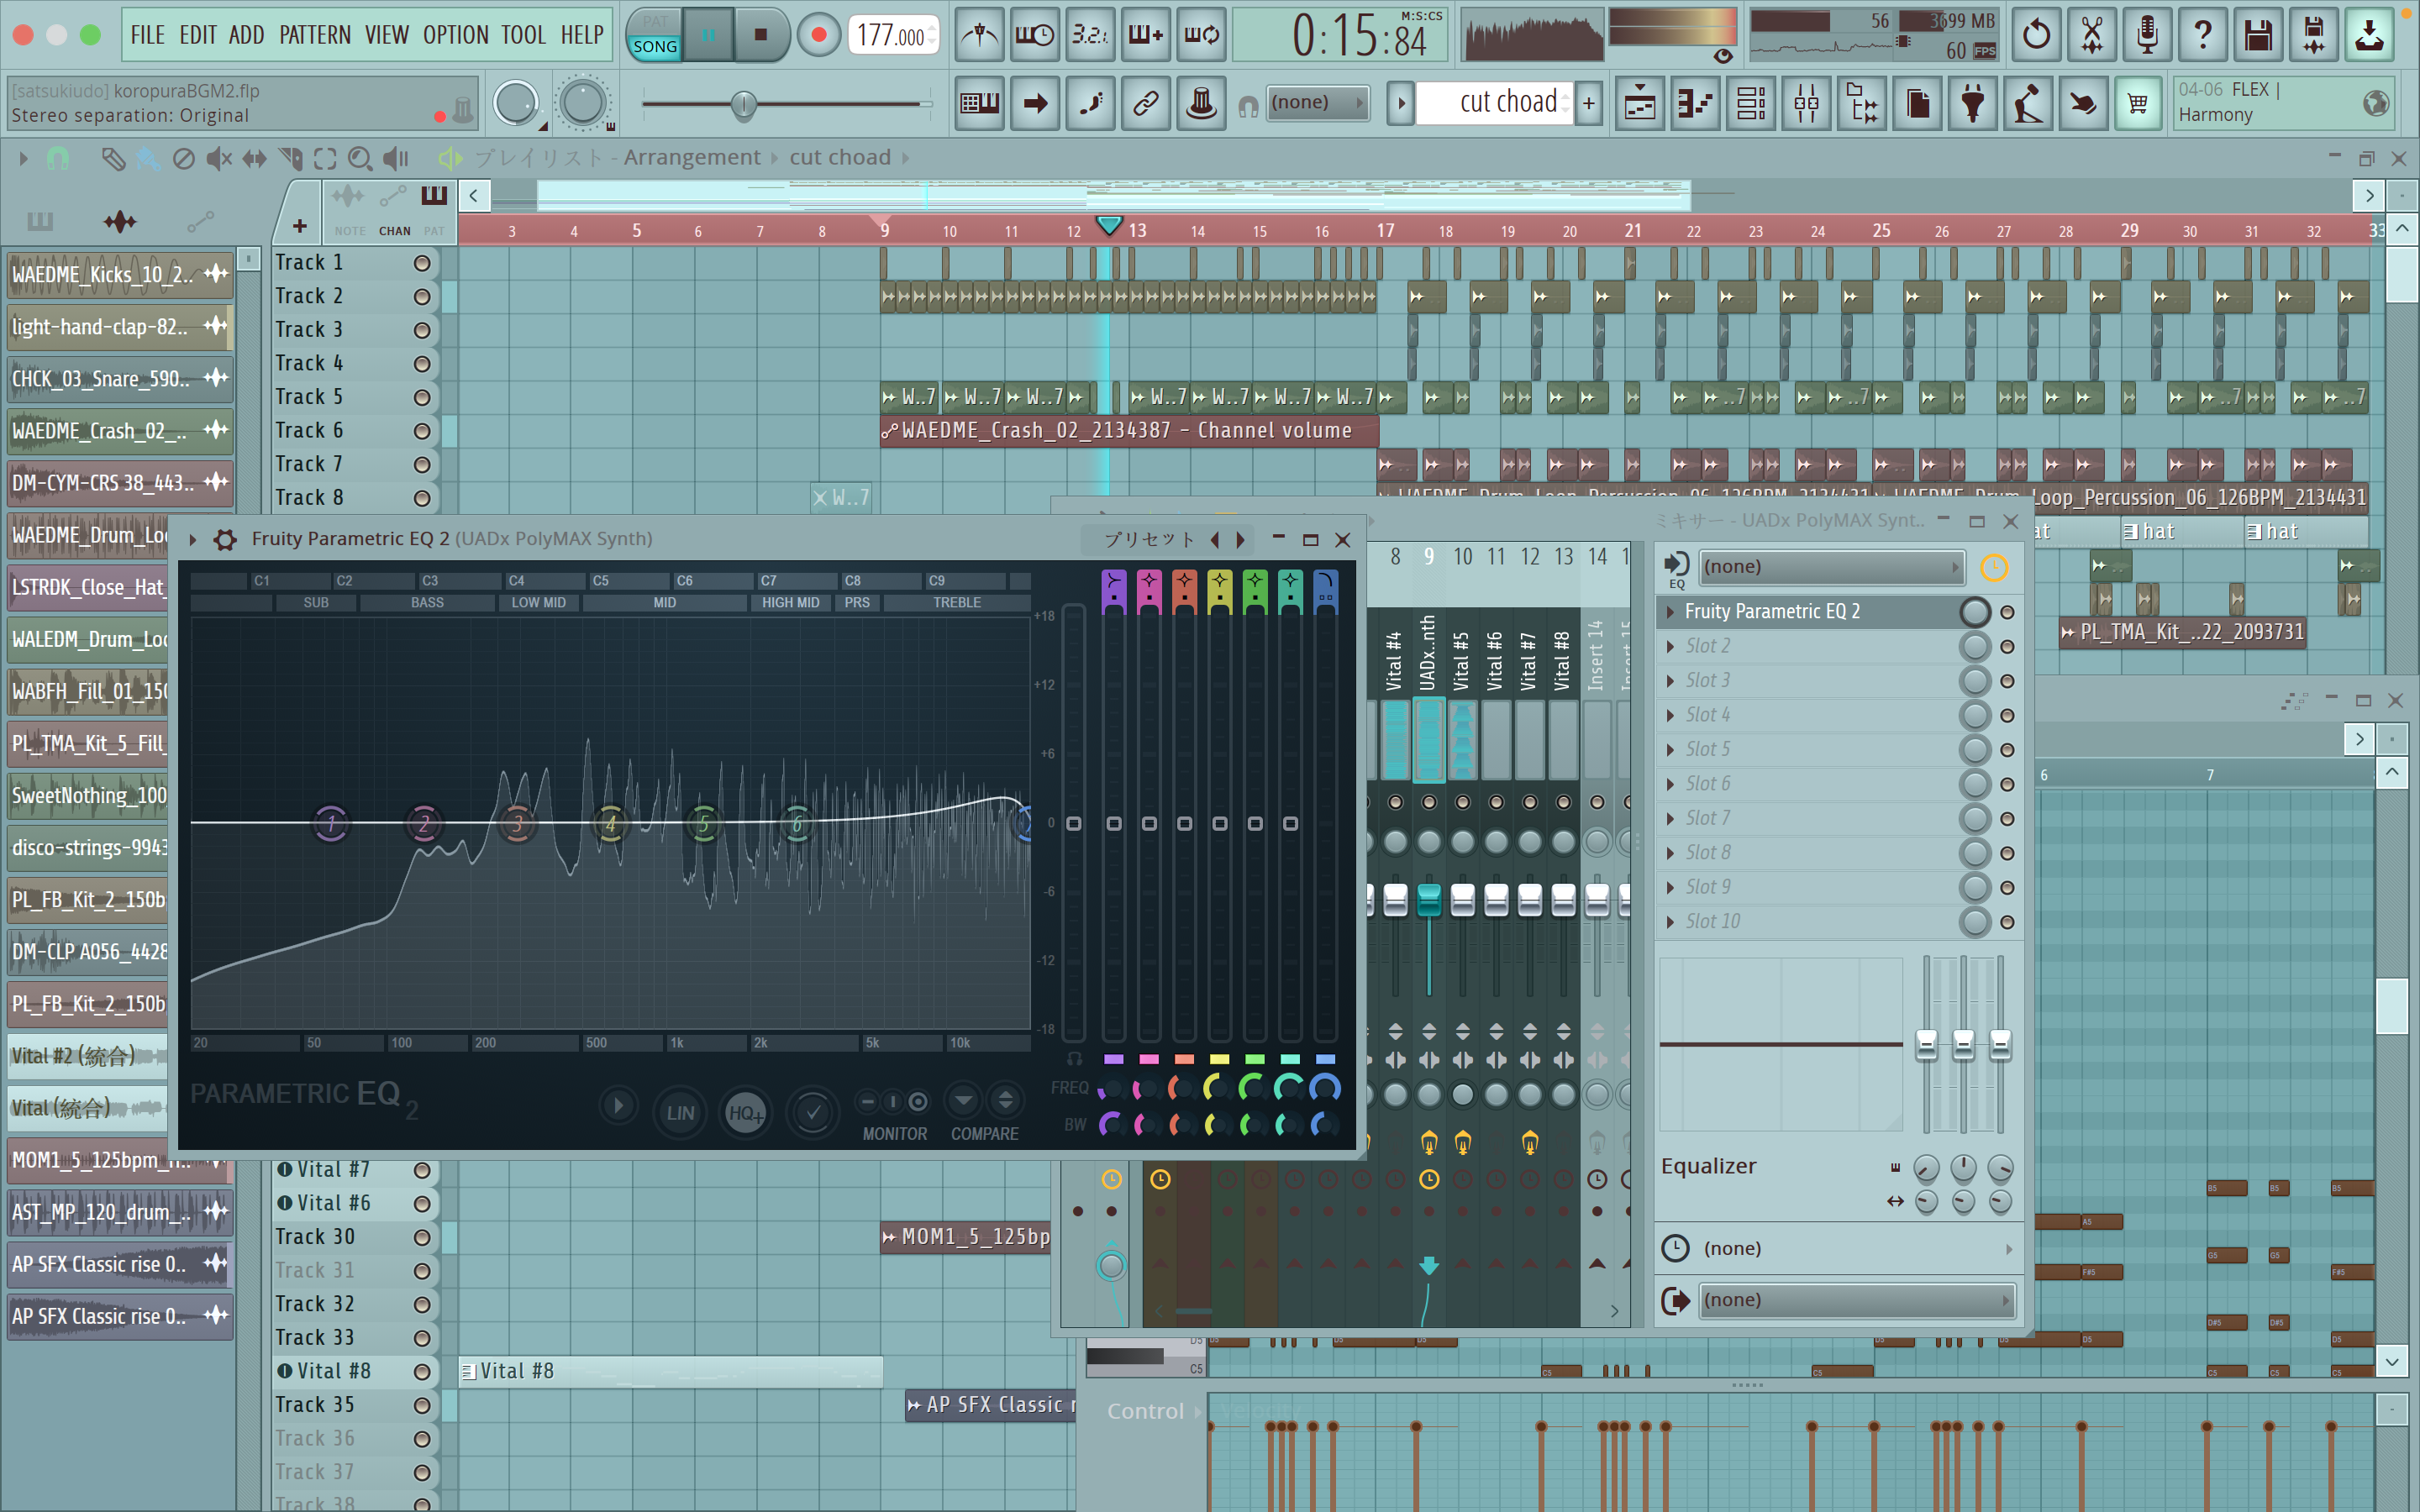The image size is (2420, 1512).
Task: Open the PATTERN menu
Action: tap(314, 35)
